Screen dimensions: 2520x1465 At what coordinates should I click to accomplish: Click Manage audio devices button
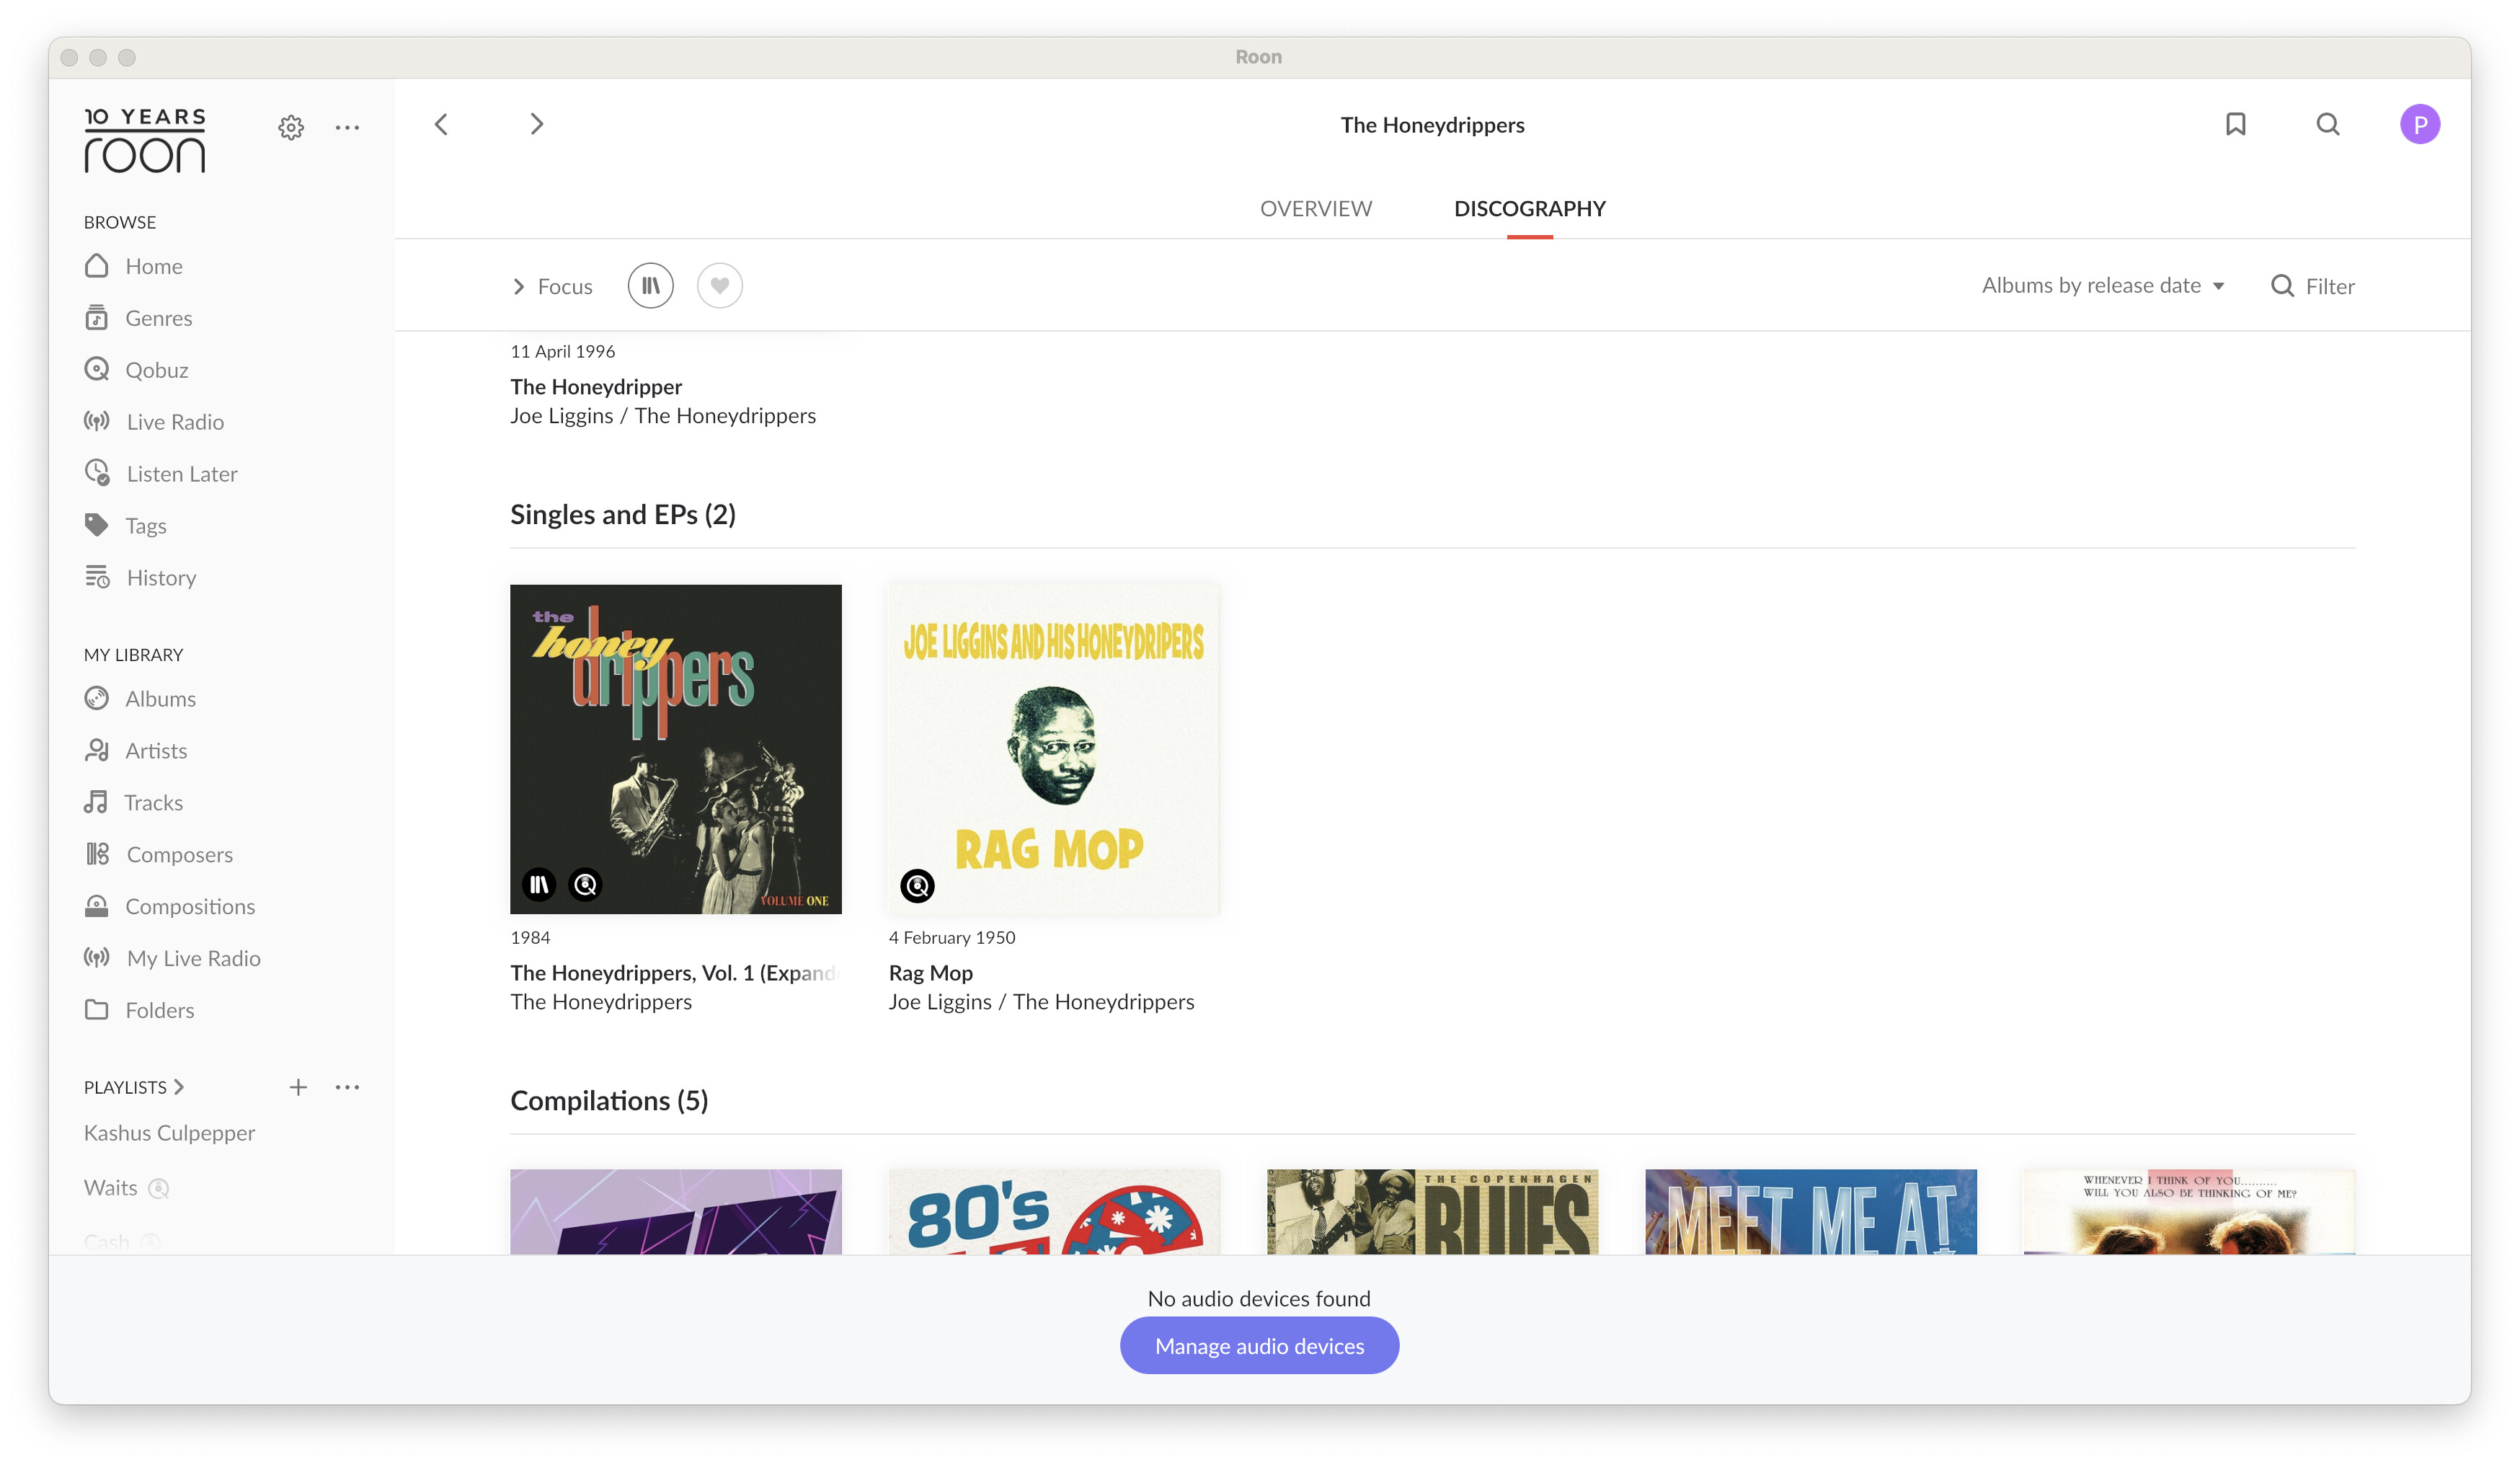coord(1260,1346)
